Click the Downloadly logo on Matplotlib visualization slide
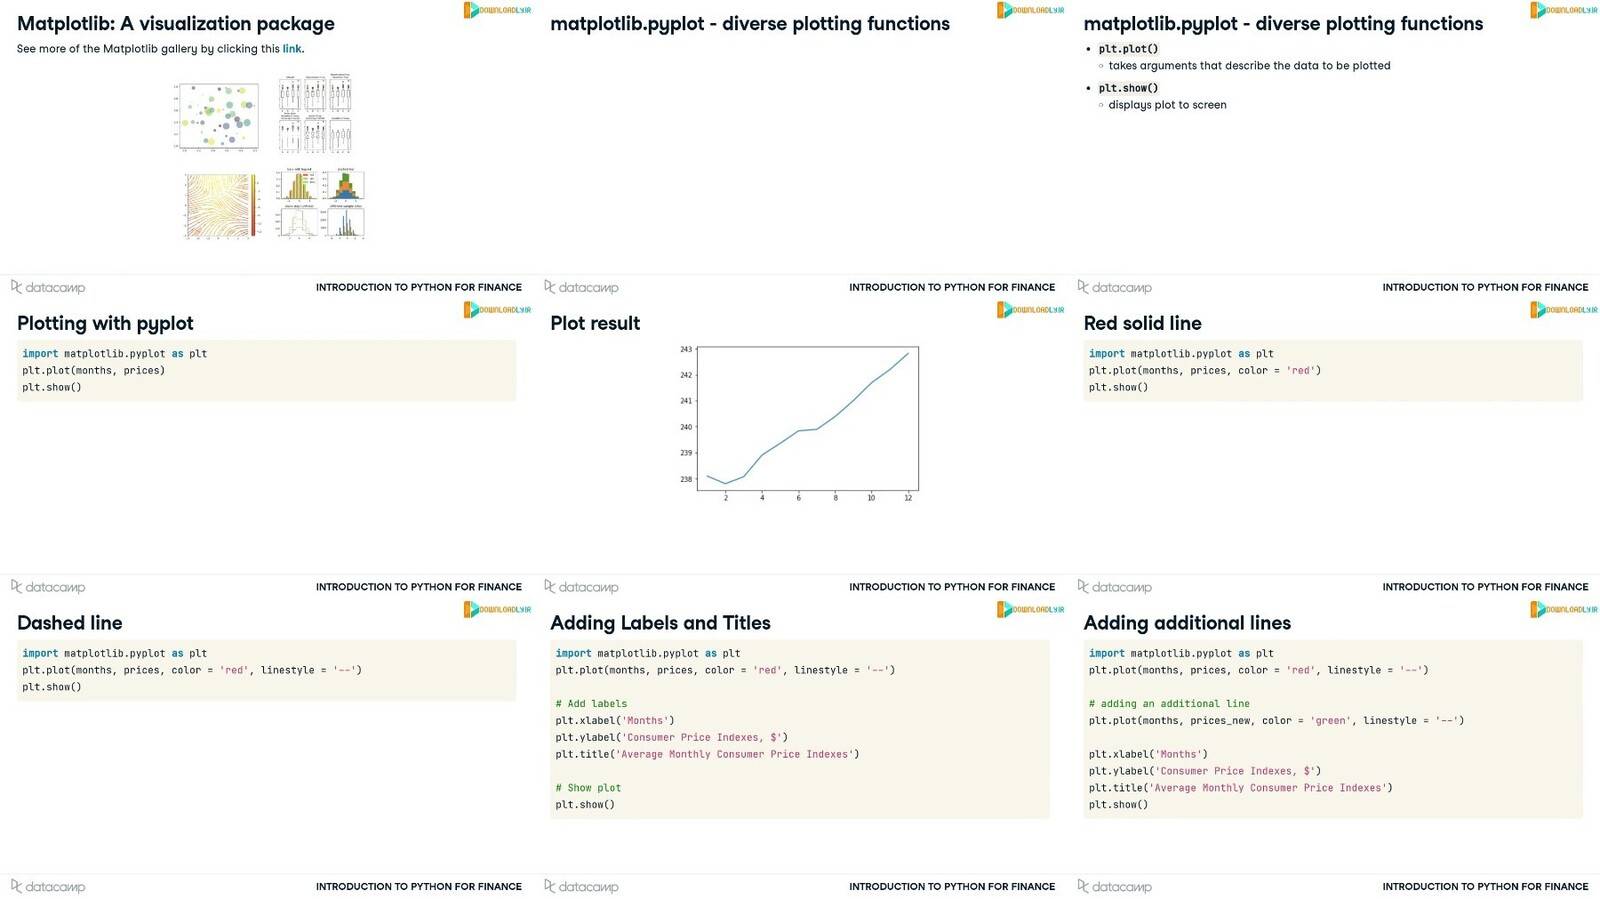This screenshot has width=1600, height=899. (x=498, y=10)
